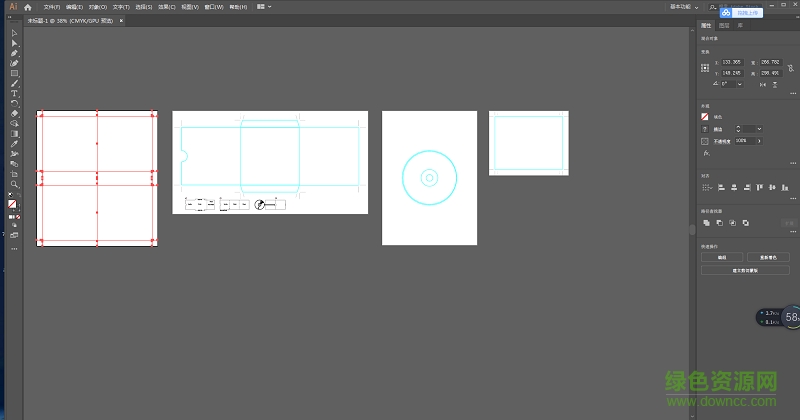
Task: Click the reference point grid selector
Action: pos(705,68)
